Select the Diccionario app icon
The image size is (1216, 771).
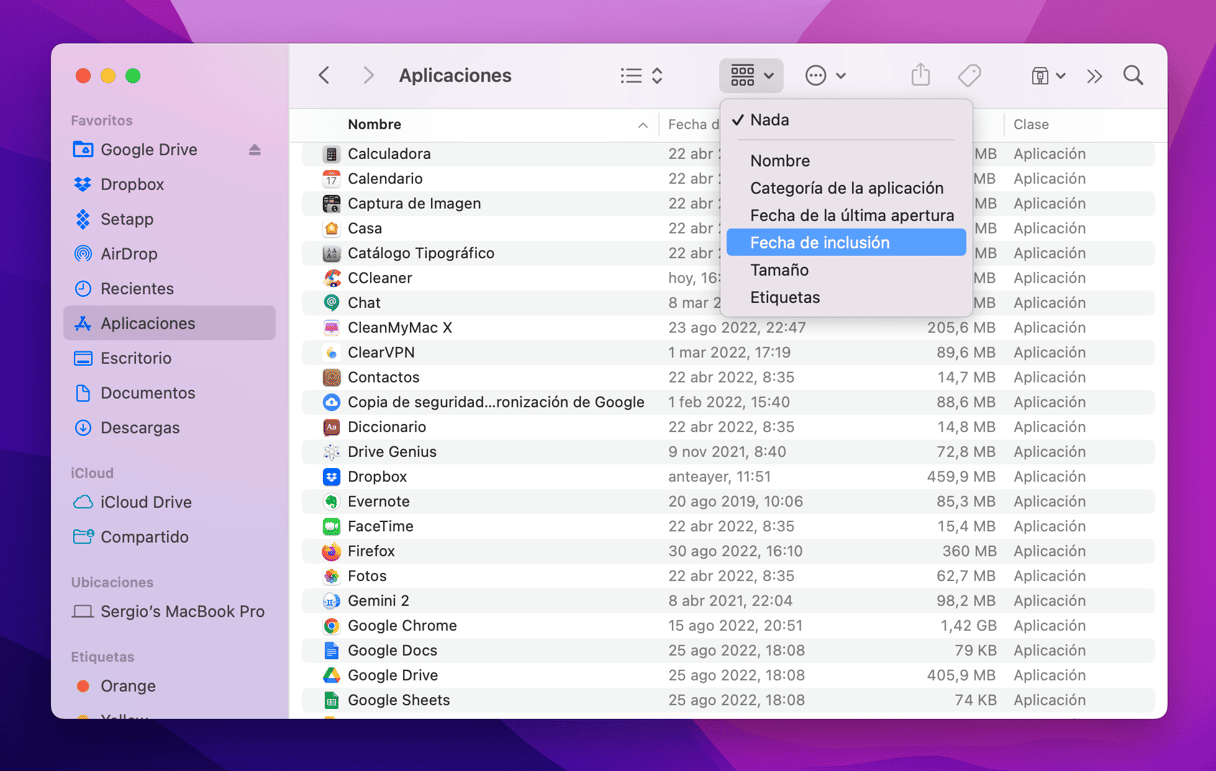331,427
